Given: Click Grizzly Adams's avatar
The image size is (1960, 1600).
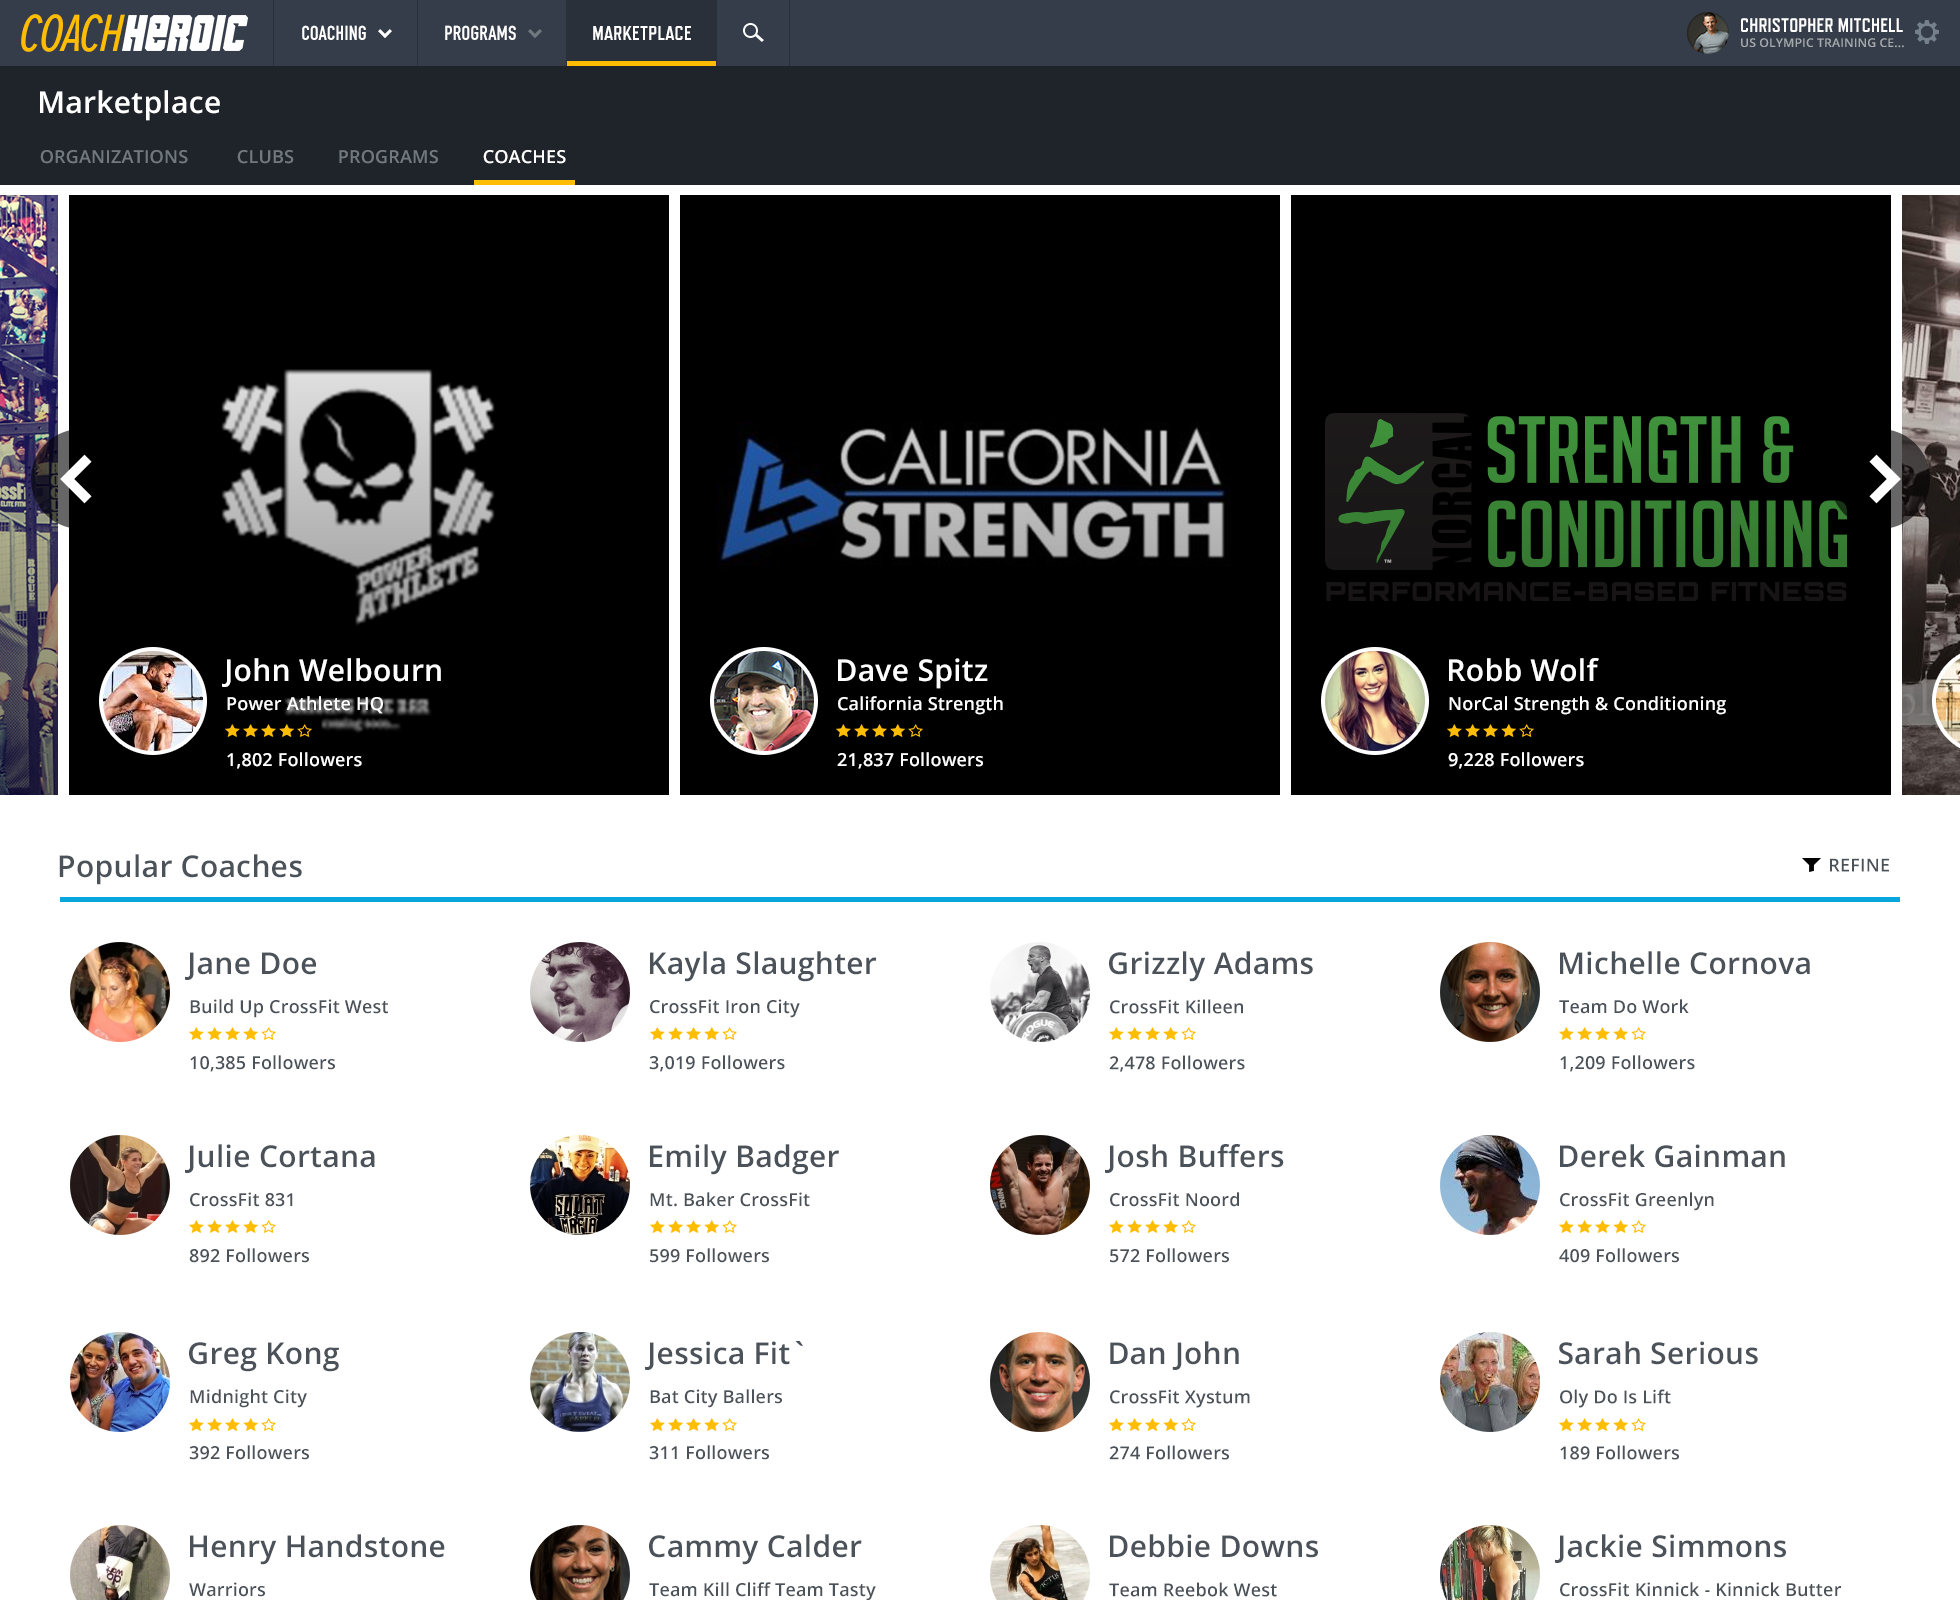Looking at the screenshot, I should click(1040, 992).
